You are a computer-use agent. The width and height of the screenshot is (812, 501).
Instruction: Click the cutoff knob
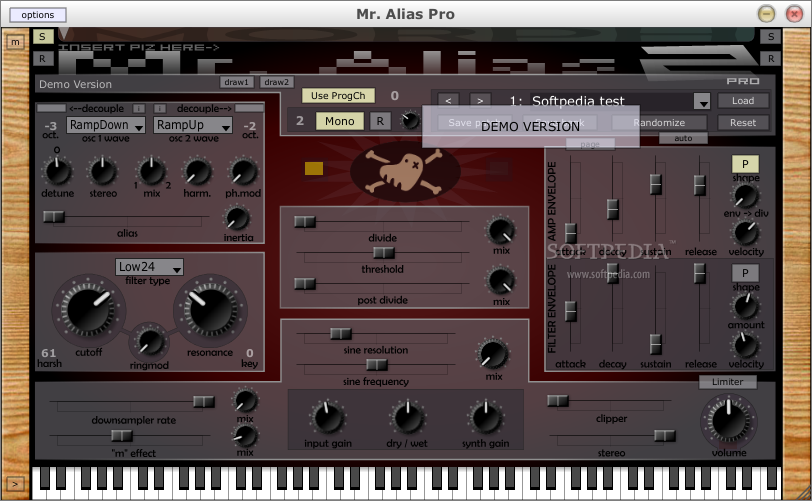tap(89, 310)
